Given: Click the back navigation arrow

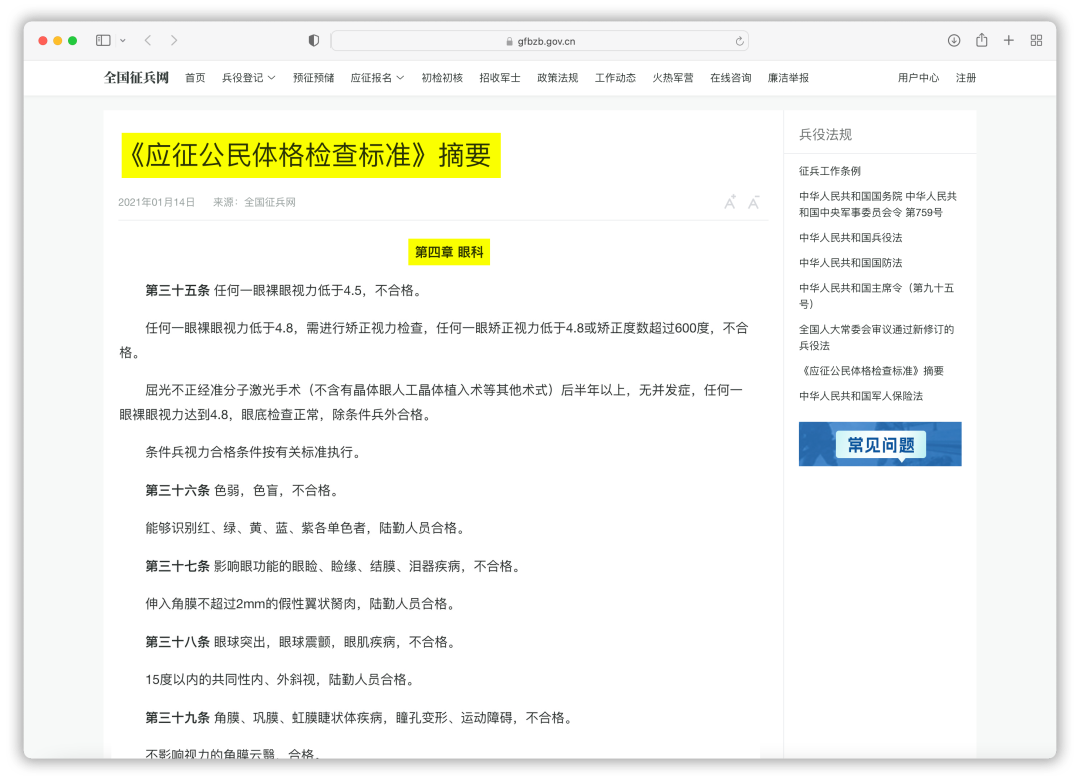Looking at the screenshot, I should coord(148,41).
